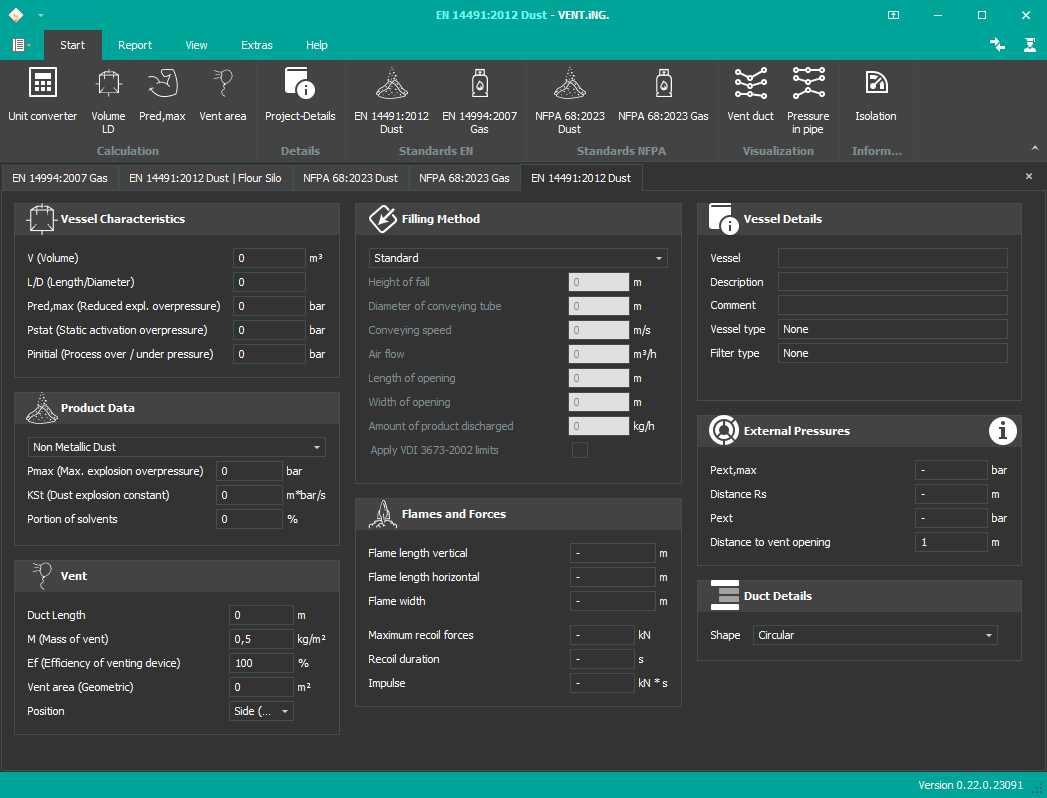The image size is (1047, 798).
Task: Click the External Pressures info icon
Action: click(x=1002, y=431)
